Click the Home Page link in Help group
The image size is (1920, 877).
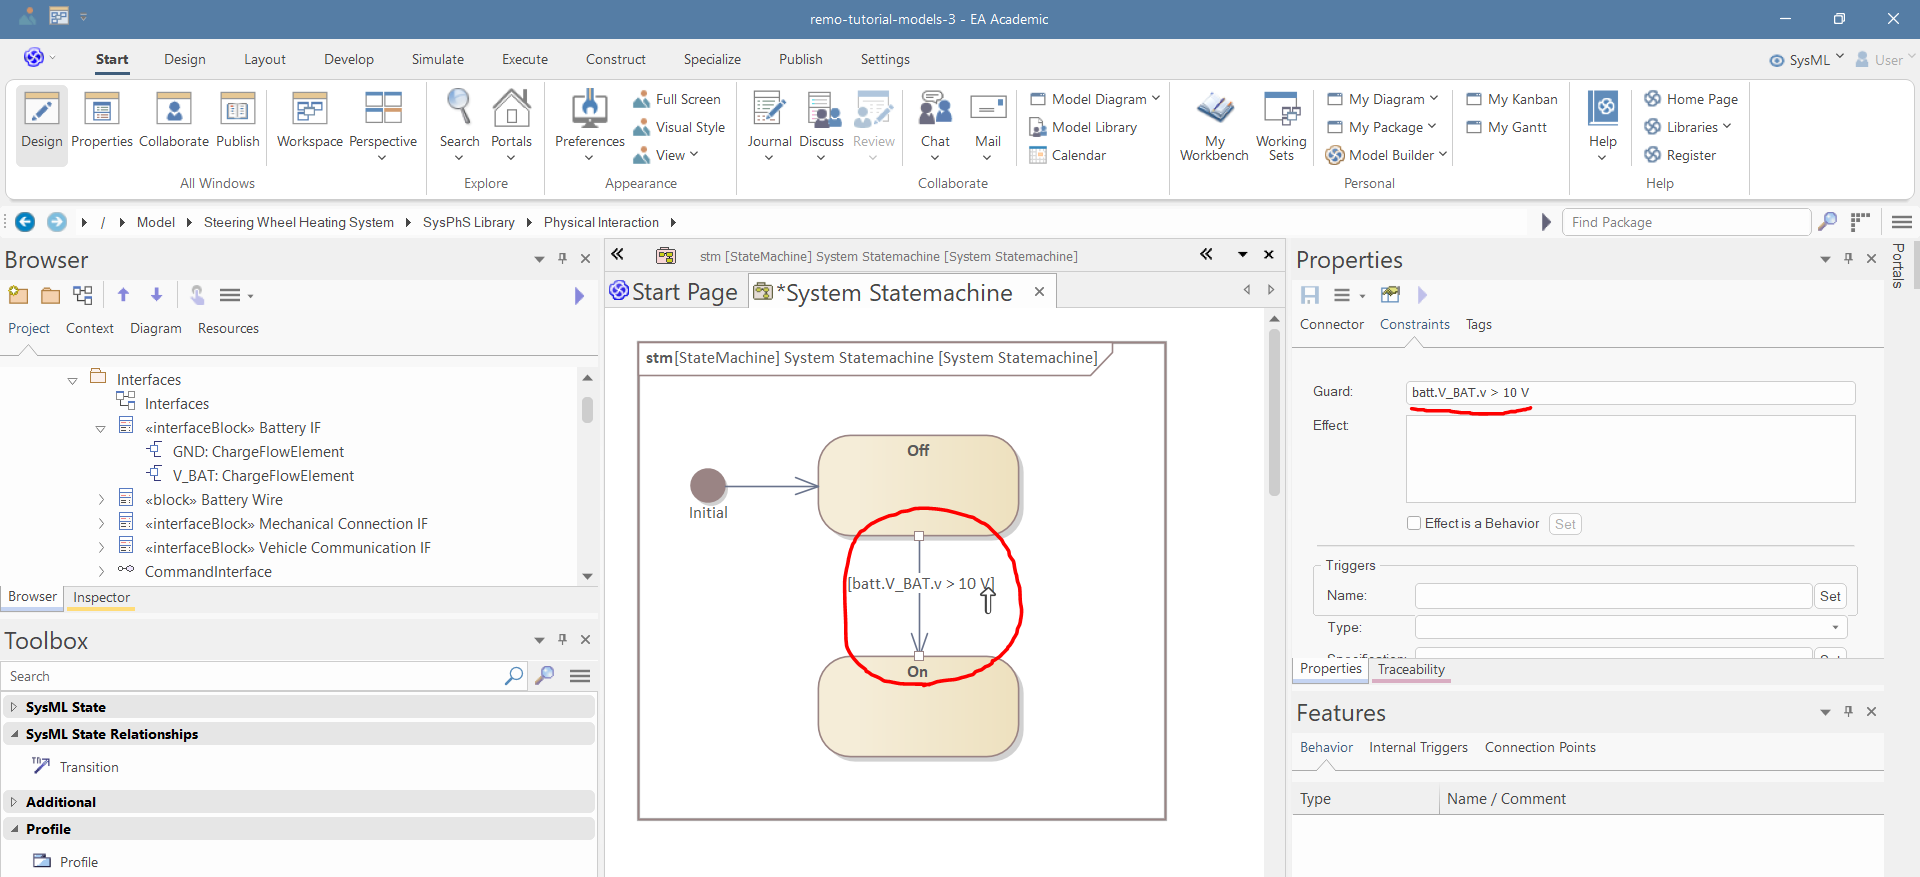pyautogui.click(x=1701, y=99)
